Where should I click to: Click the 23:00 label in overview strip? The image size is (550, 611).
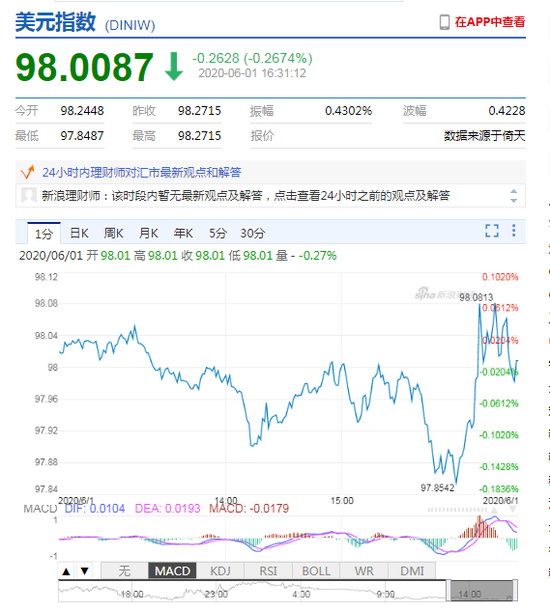(216, 595)
